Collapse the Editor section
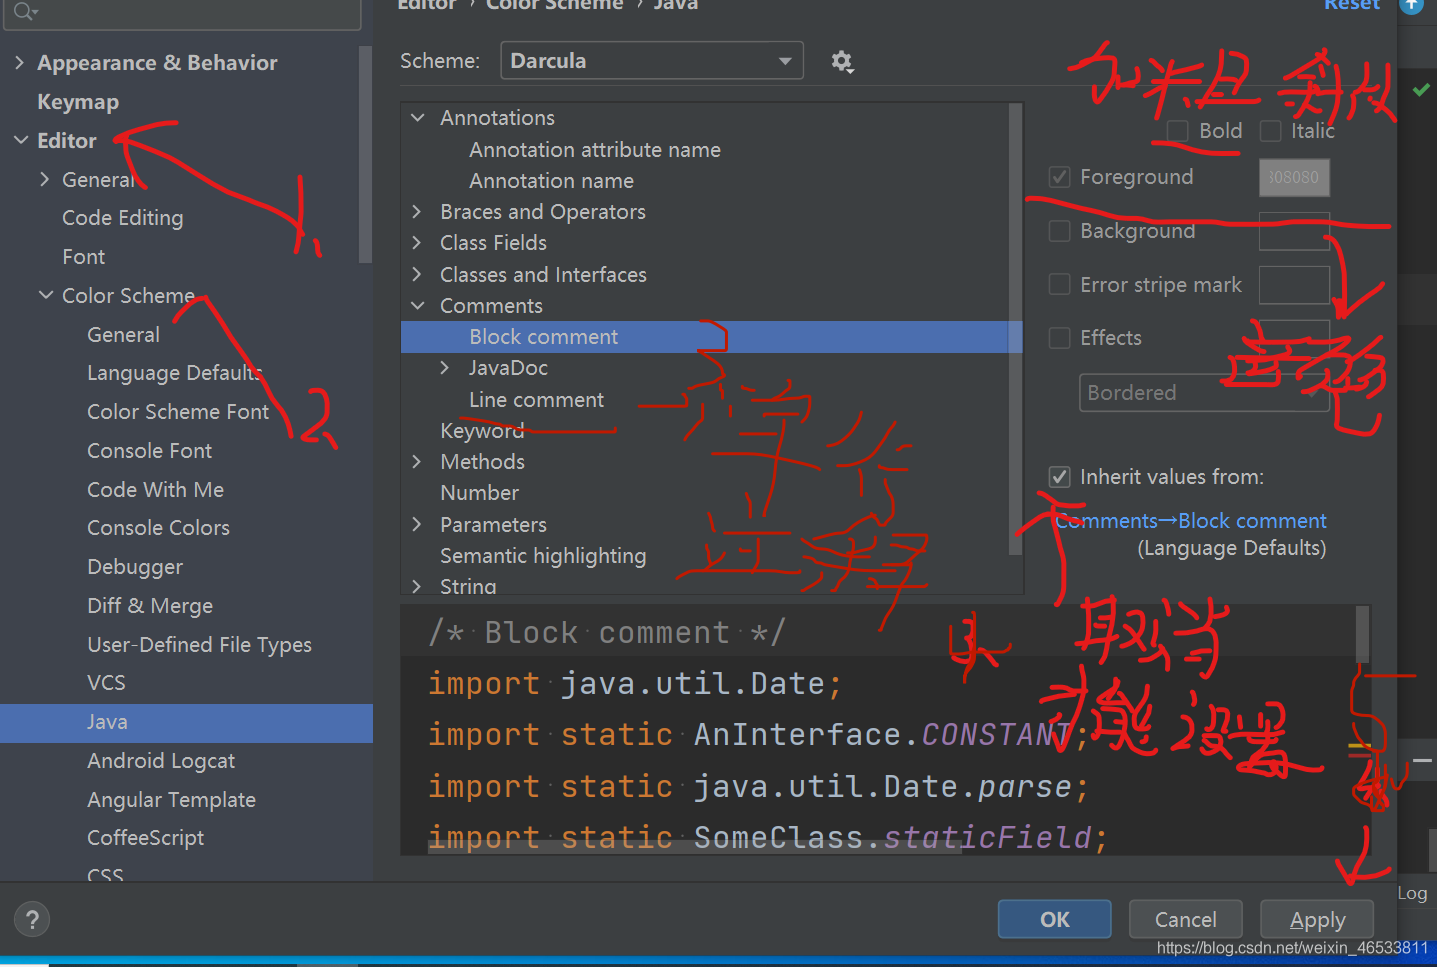 tap(20, 141)
